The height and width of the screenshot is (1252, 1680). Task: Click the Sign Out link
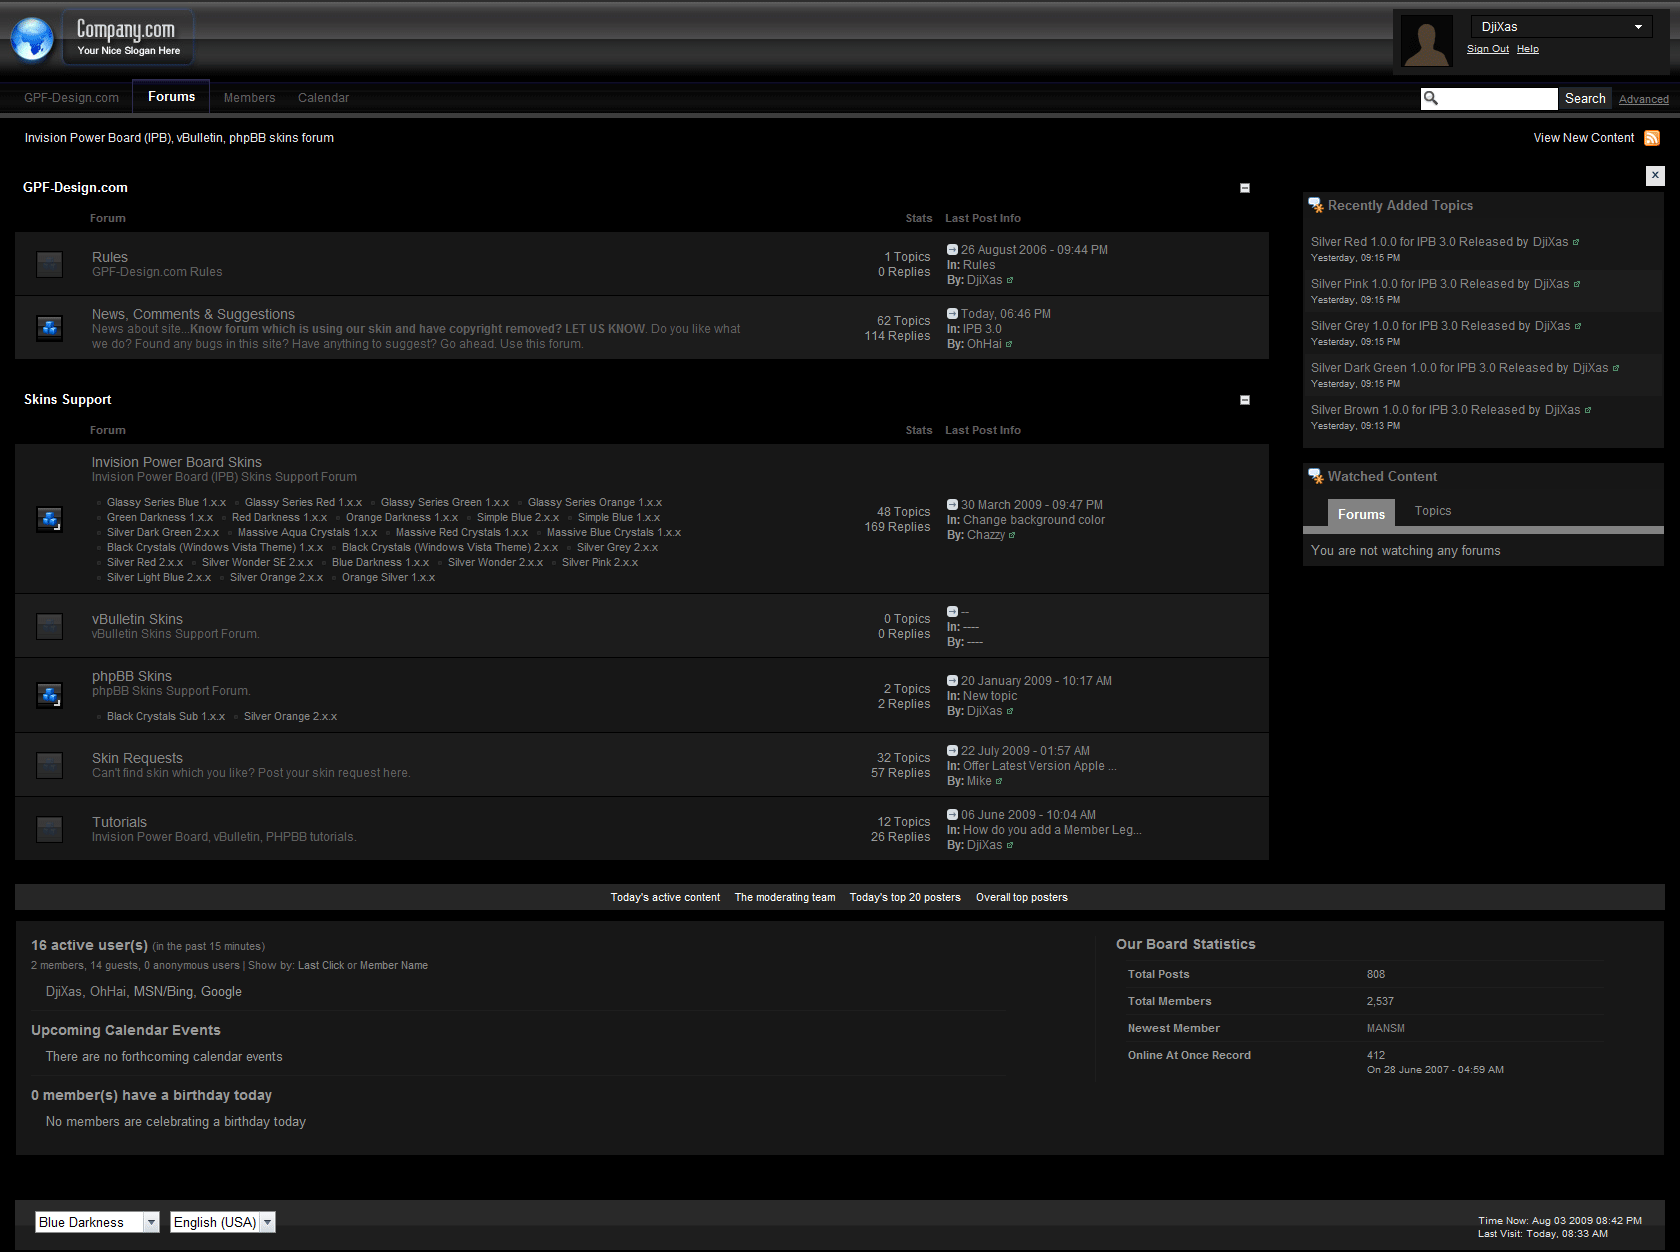click(x=1488, y=49)
